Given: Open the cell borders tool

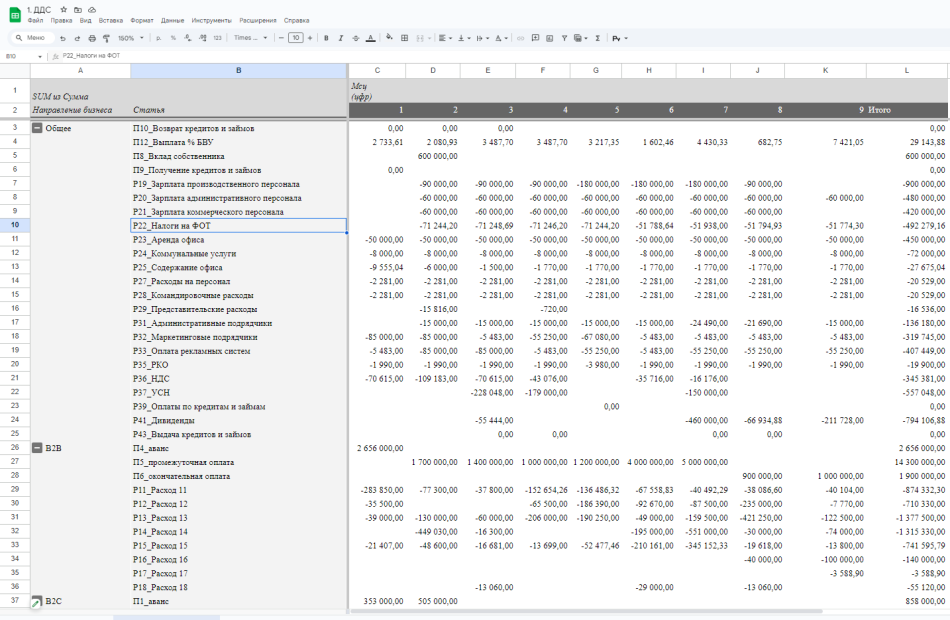Looking at the screenshot, I should (x=404, y=38).
